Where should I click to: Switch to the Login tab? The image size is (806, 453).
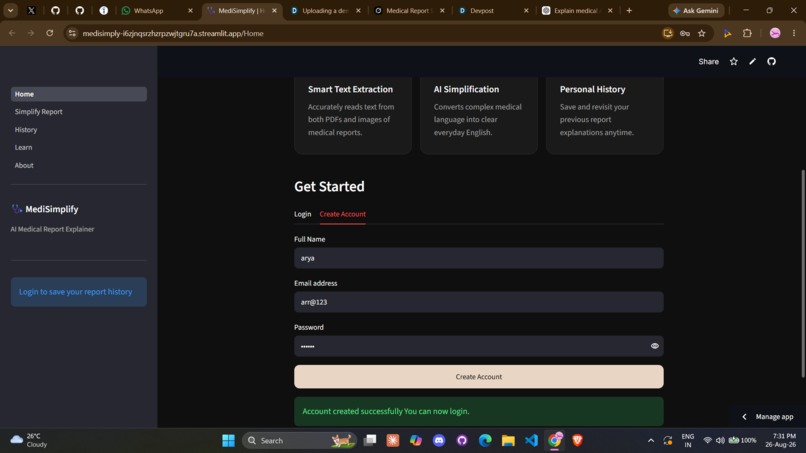point(302,214)
